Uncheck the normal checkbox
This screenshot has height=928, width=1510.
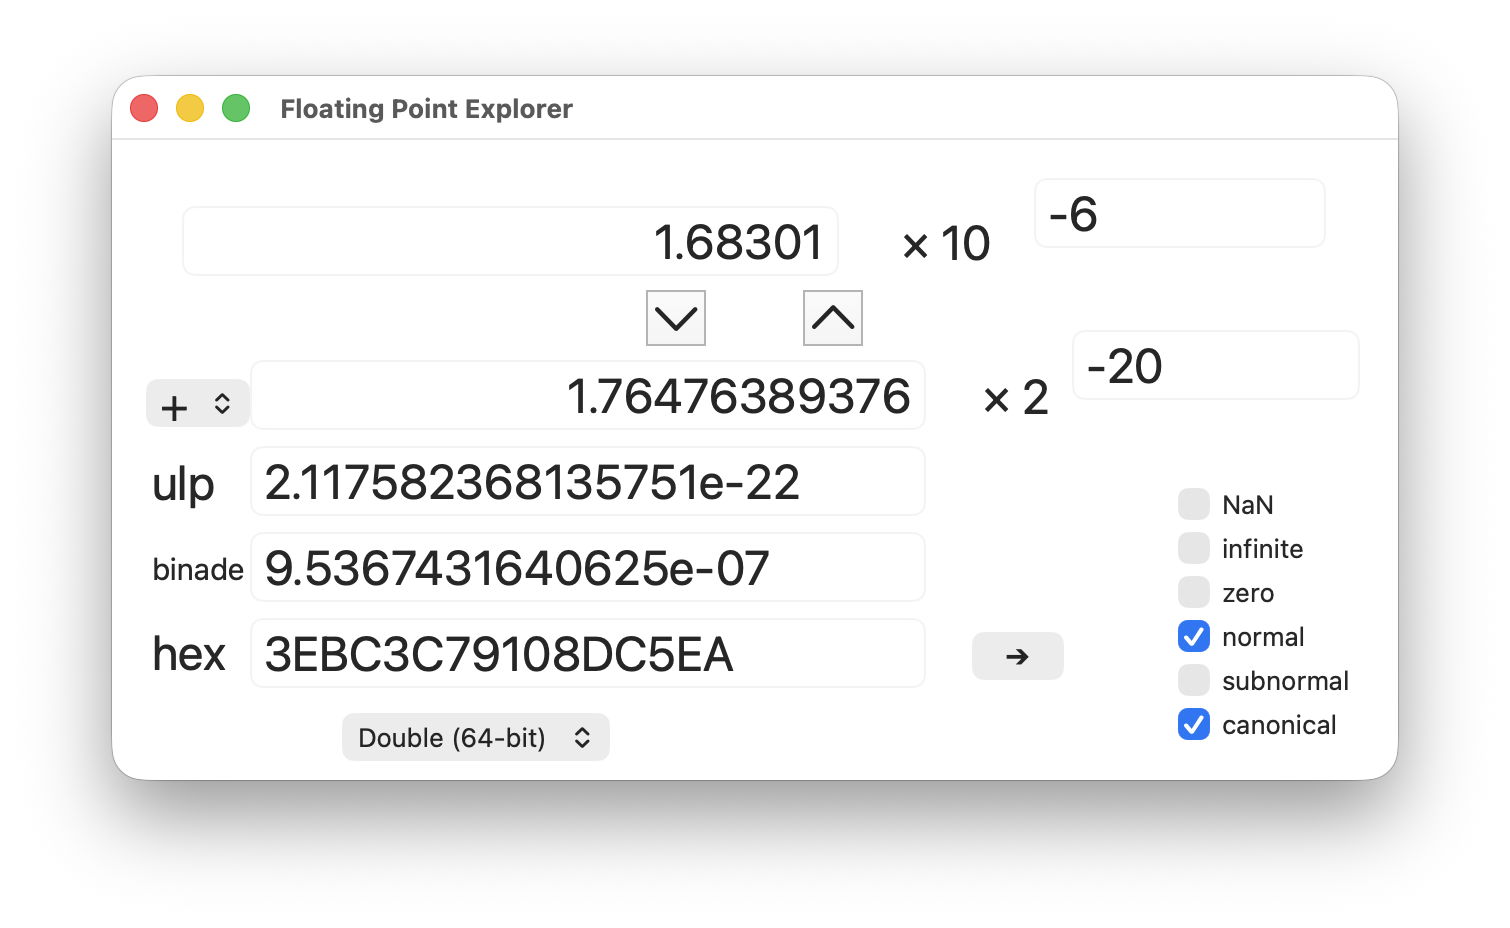click(1194, 636)
